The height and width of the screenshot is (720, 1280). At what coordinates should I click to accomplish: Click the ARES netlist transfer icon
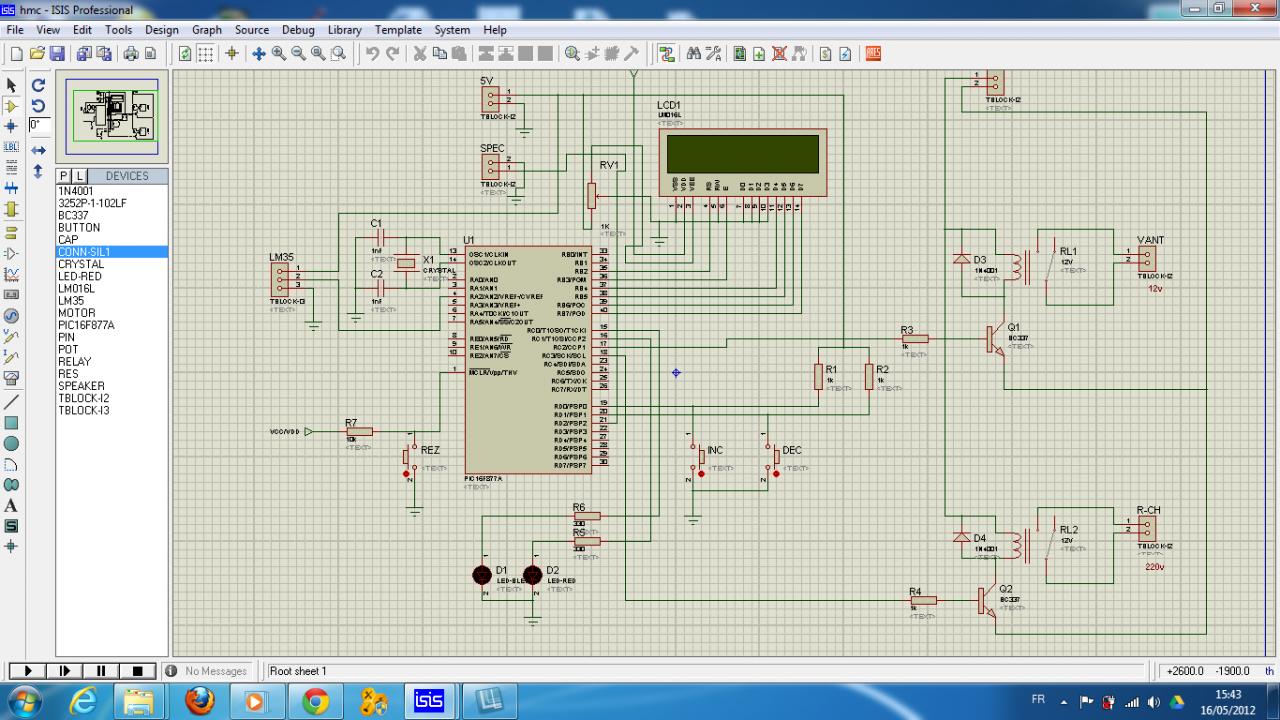[x=873, y=54]
